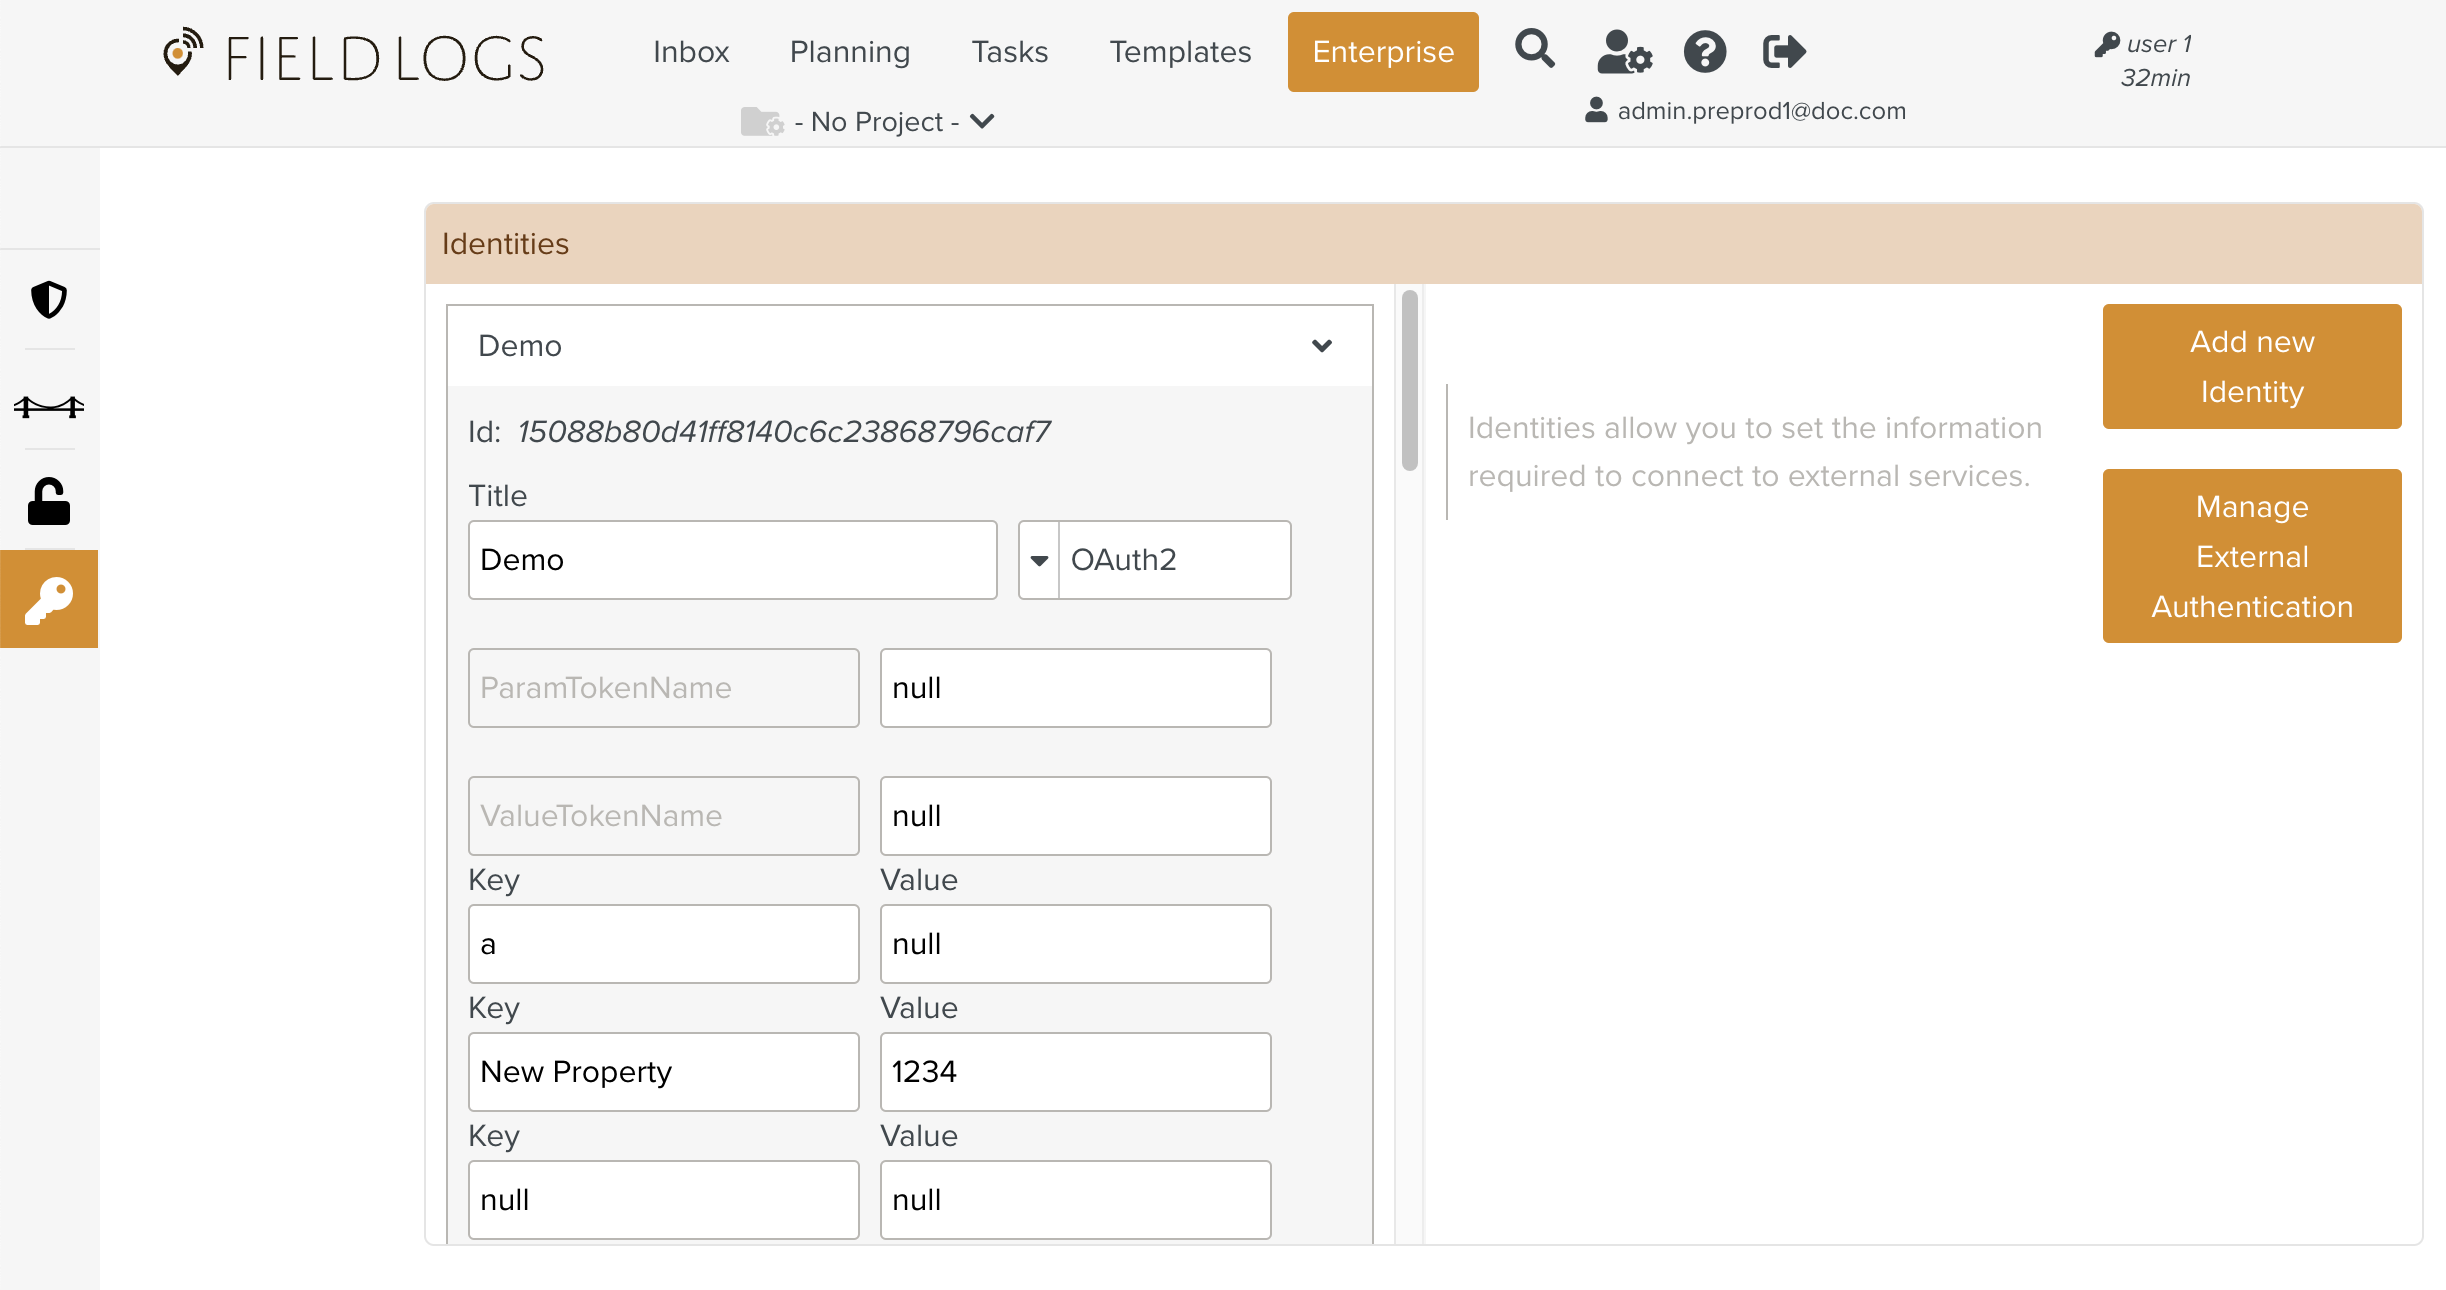Click the unlocked padlock sidebar icon
The image size is (2446, 1290).
point(48,501)
